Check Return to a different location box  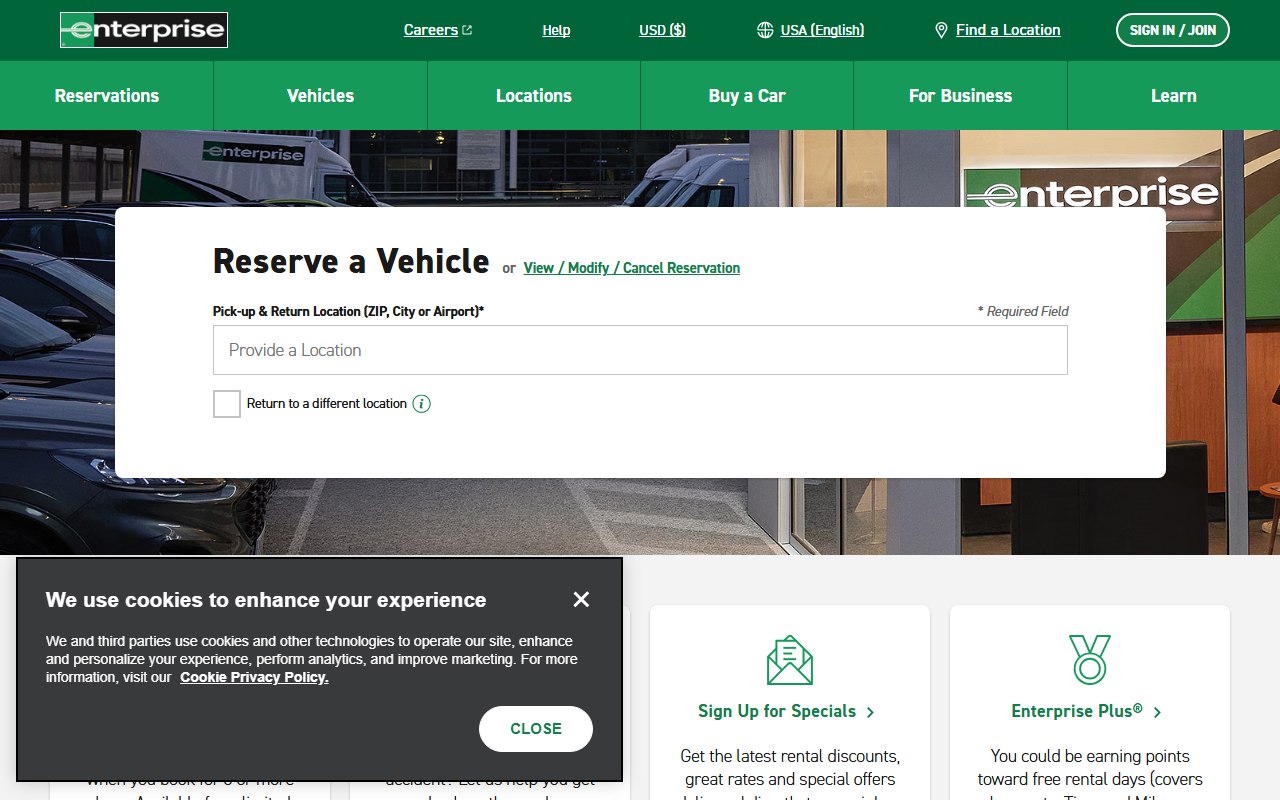(227, 404)
